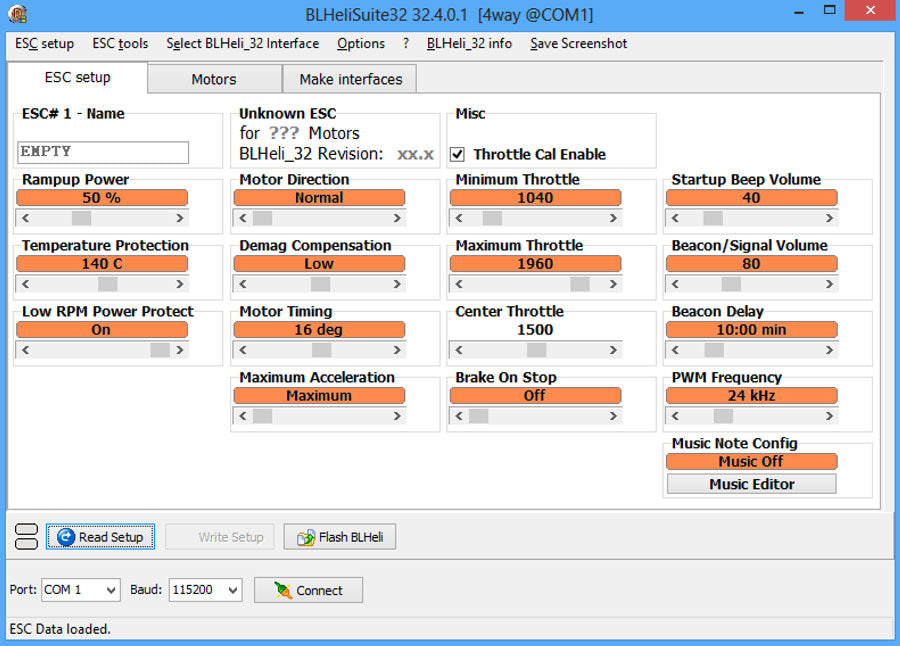Toggle the Throttle Cal Enable checkbox

pyautogui.click(x=457, y=155)
